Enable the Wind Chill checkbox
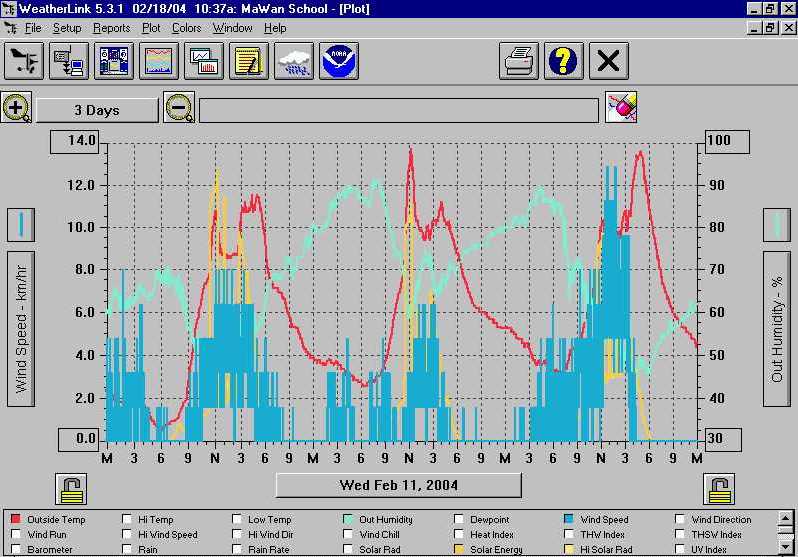 coord(348,534)
